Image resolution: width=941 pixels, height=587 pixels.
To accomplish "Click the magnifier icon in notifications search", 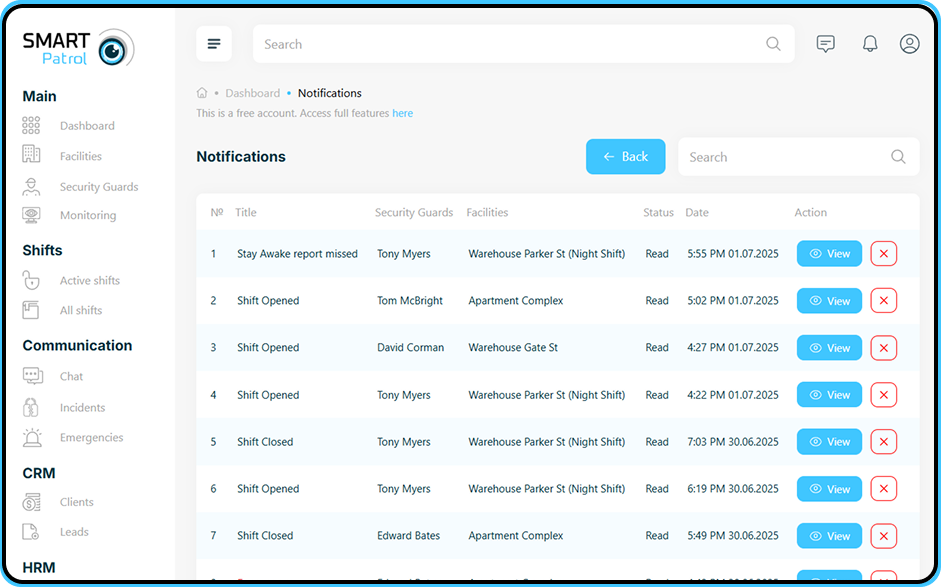I will tap(898, 157).
